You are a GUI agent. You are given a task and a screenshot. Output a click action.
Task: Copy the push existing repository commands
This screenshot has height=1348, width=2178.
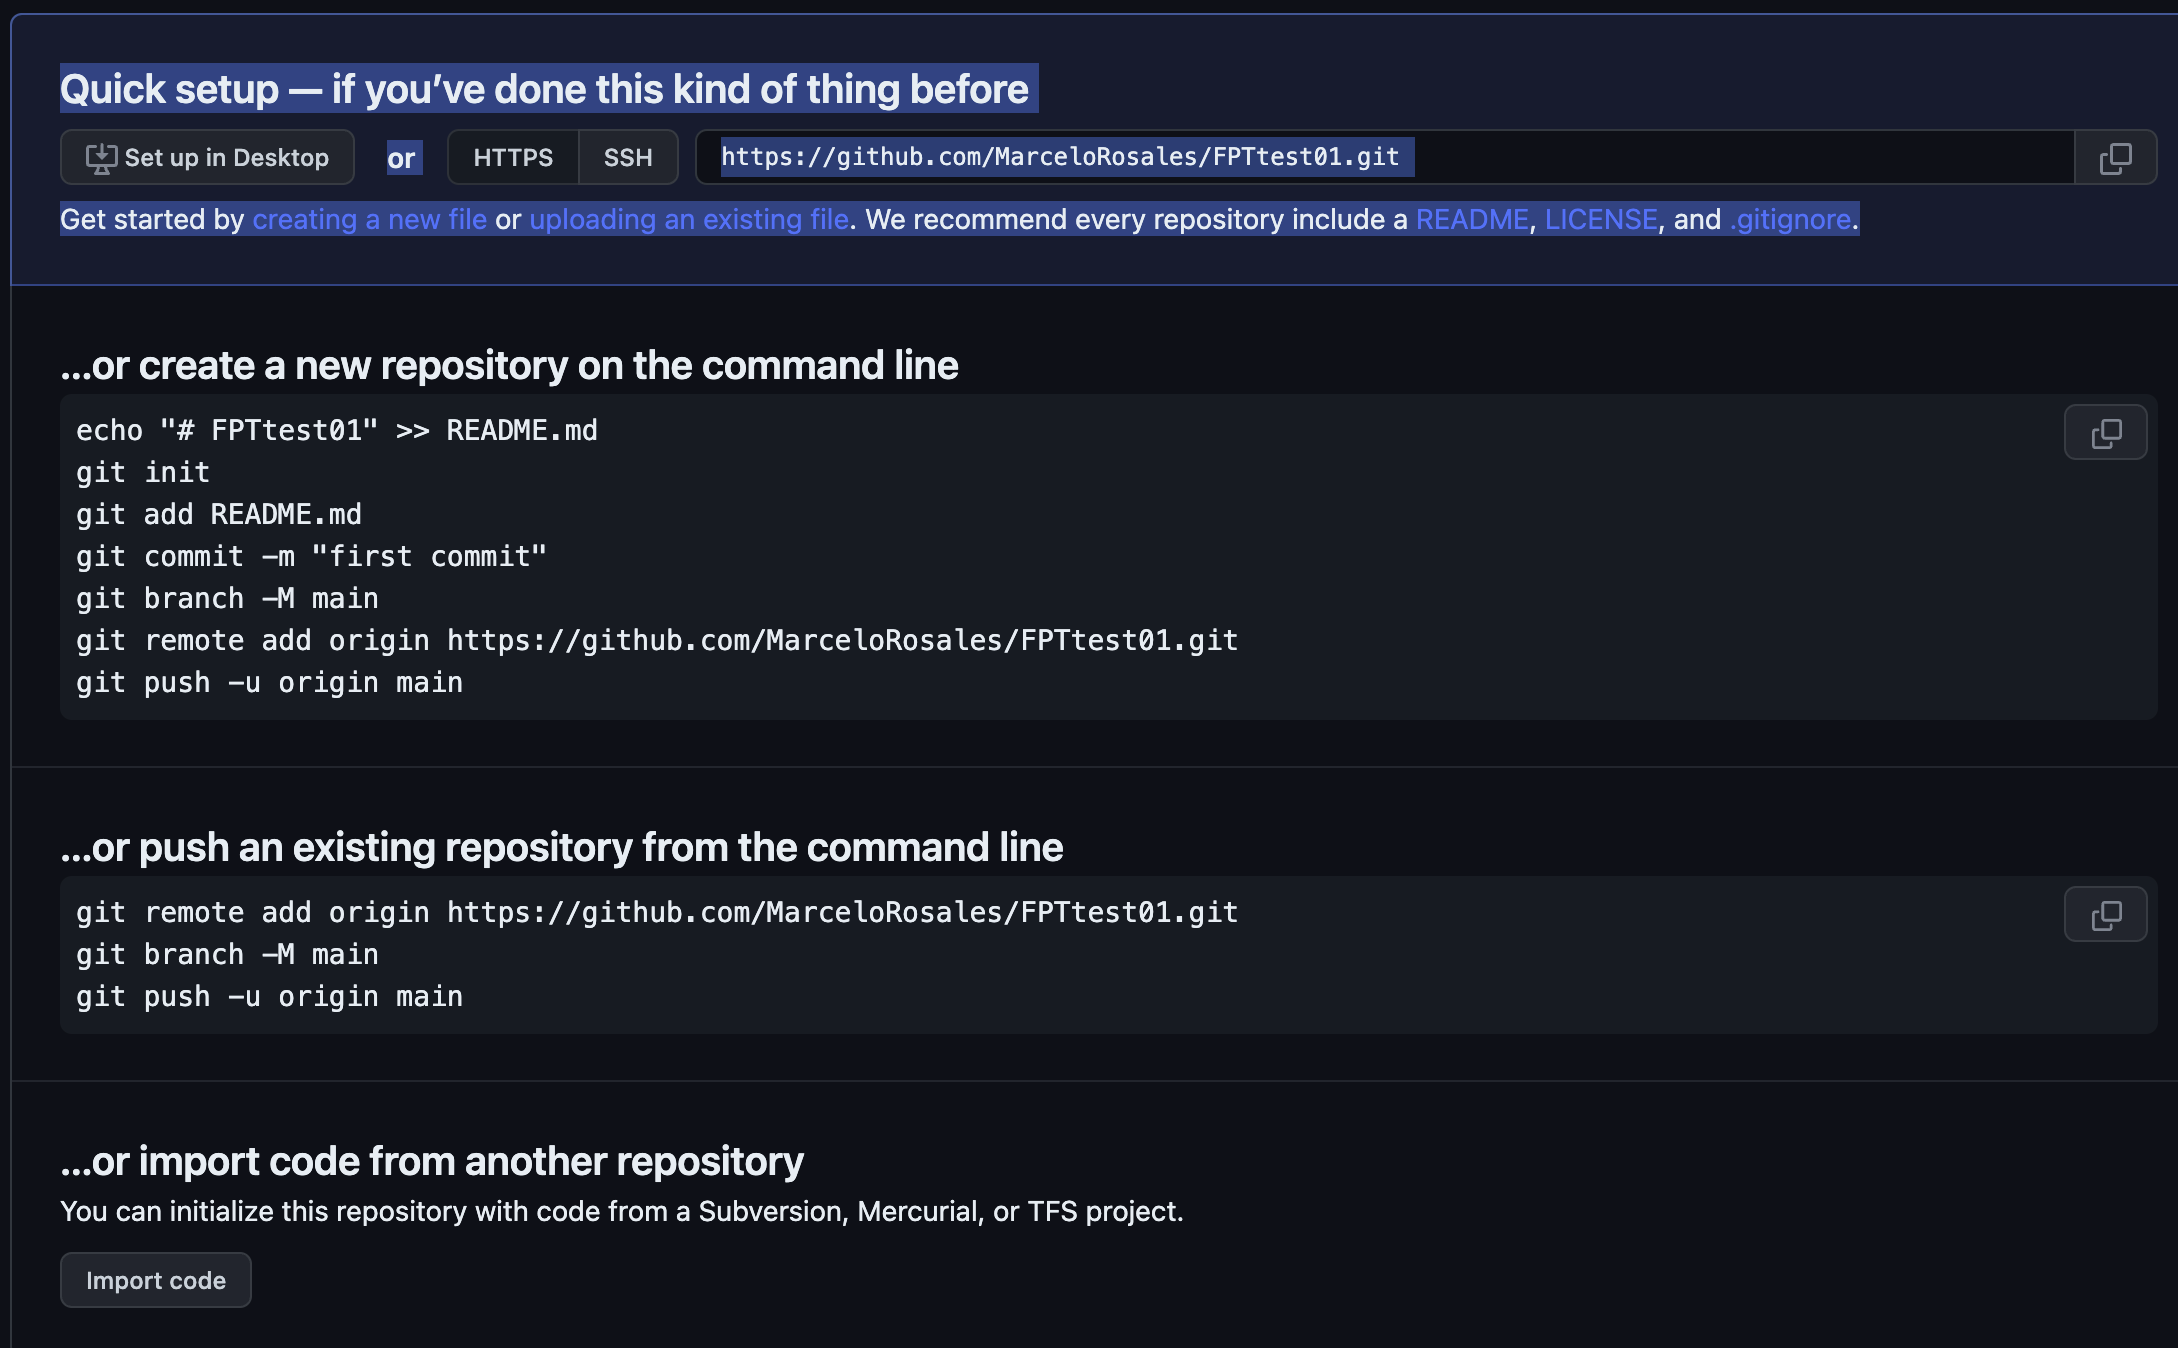tap(2105, 915)
